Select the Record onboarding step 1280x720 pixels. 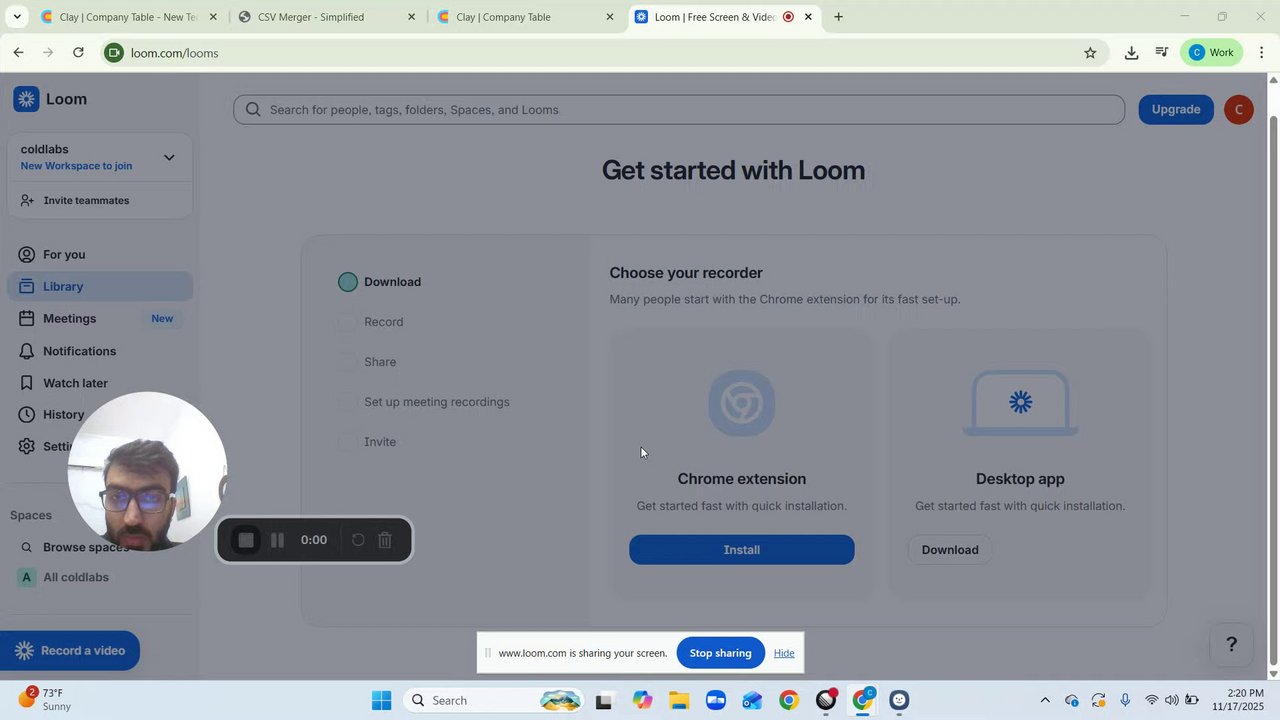[x=371, y=322]
